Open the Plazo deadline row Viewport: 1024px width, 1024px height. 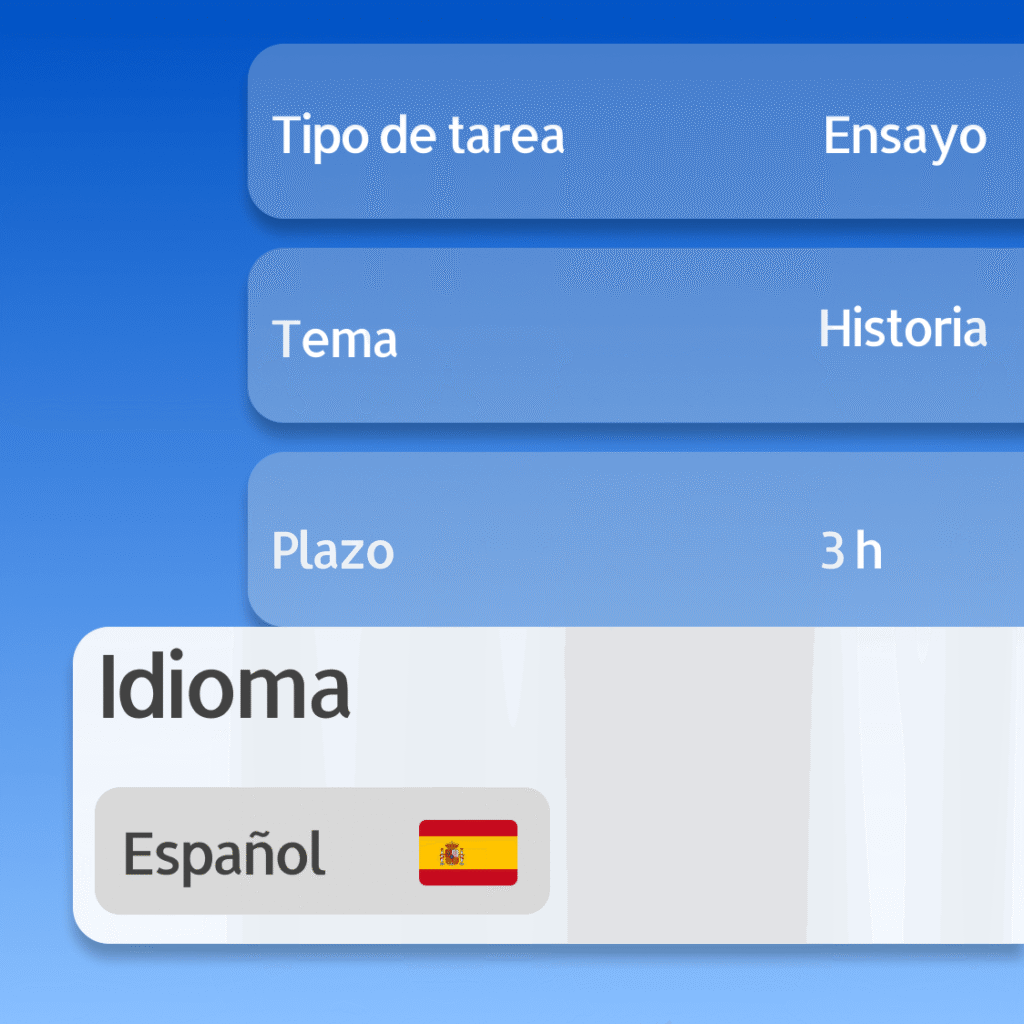[635, 539]
